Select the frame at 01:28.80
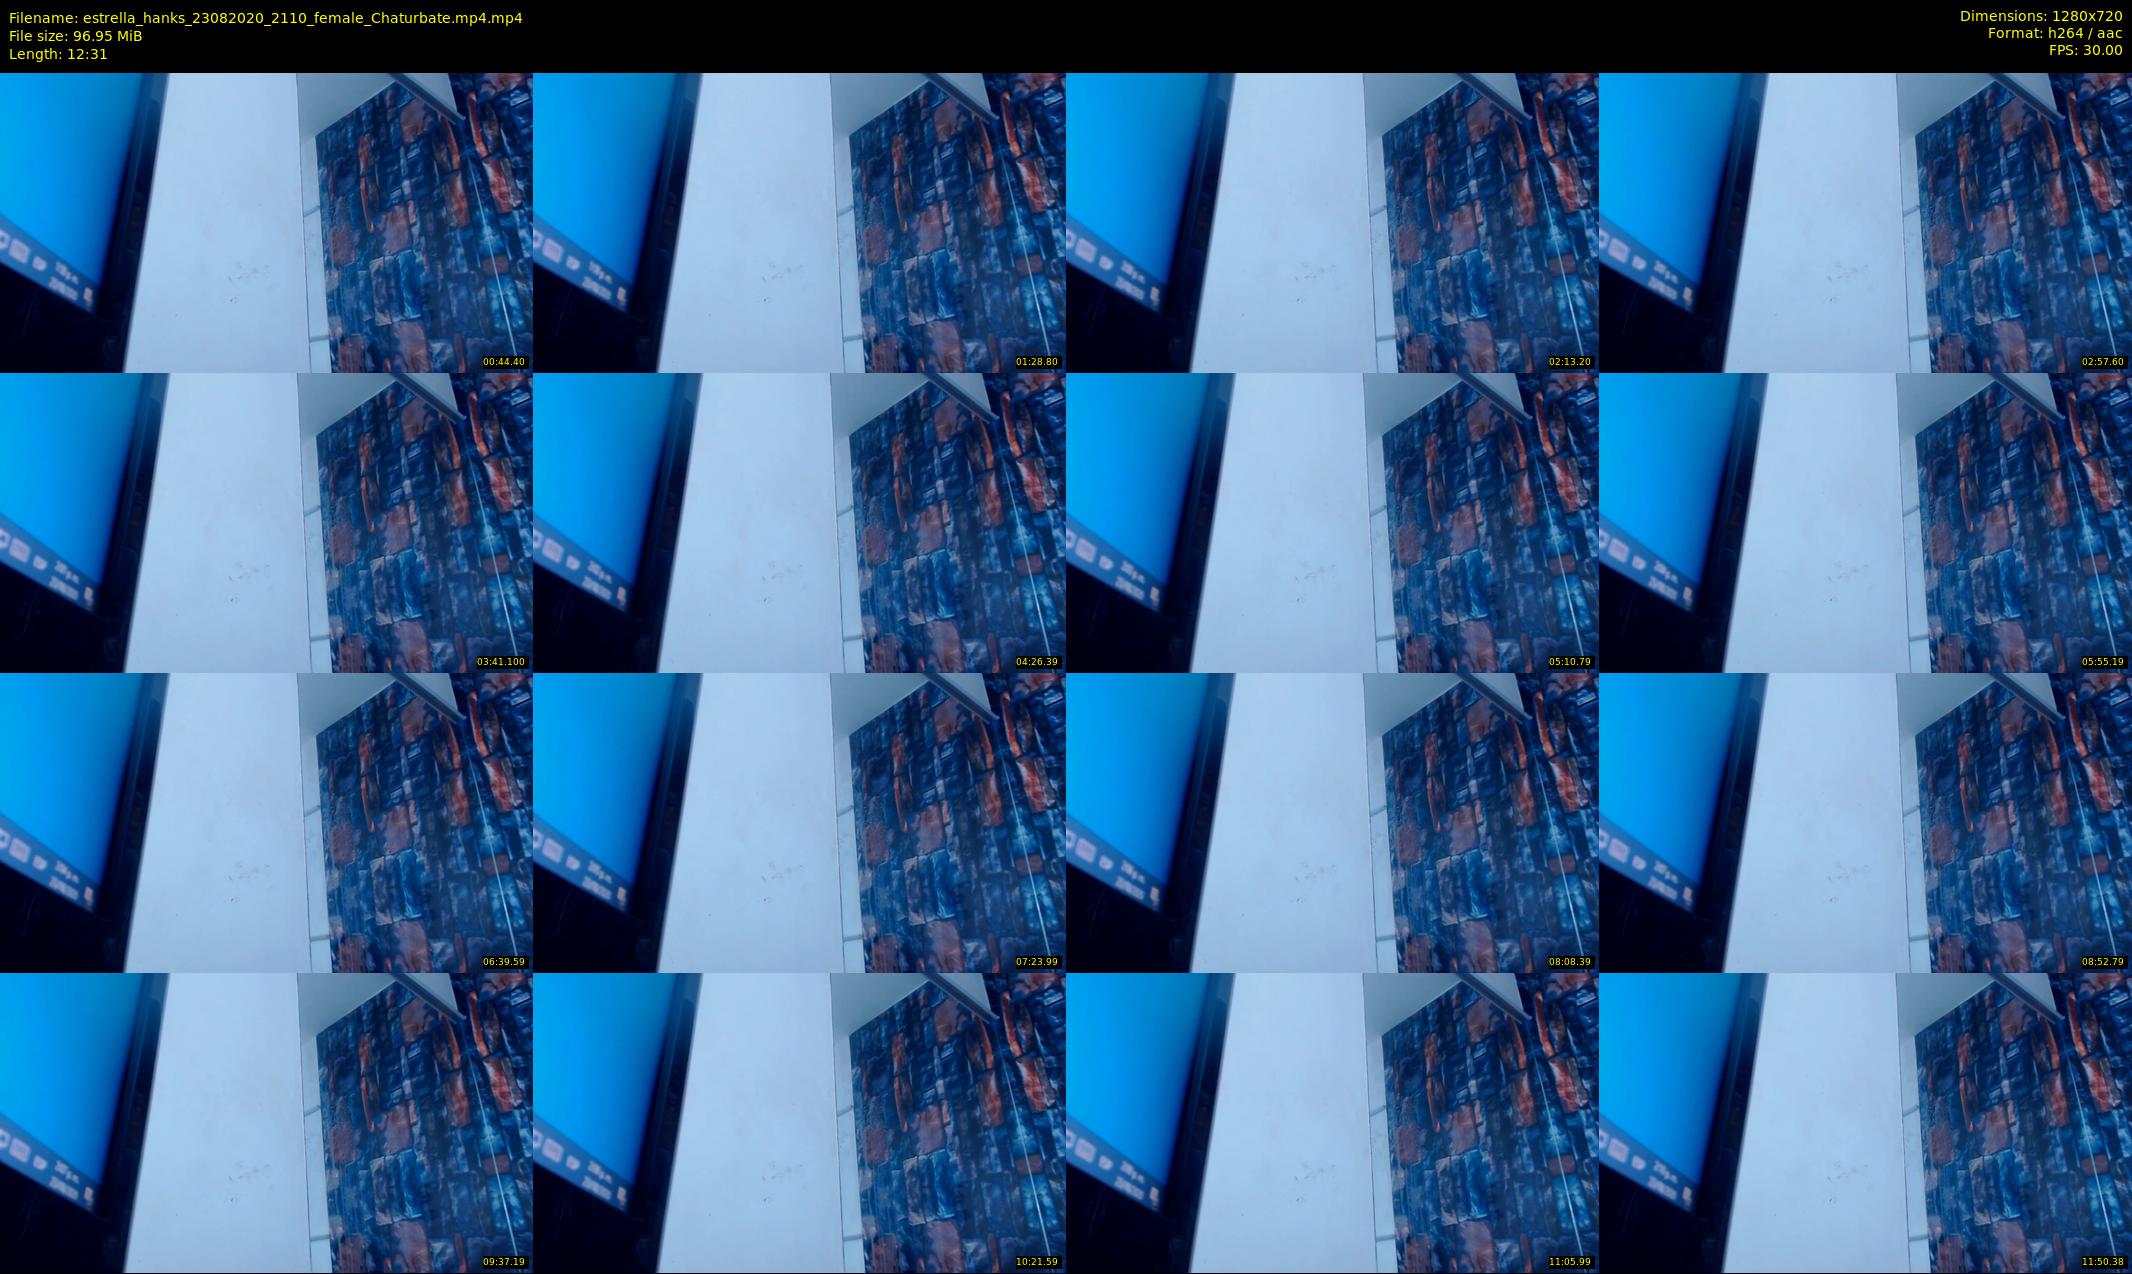The image size is (2132, 1274). 799,222
